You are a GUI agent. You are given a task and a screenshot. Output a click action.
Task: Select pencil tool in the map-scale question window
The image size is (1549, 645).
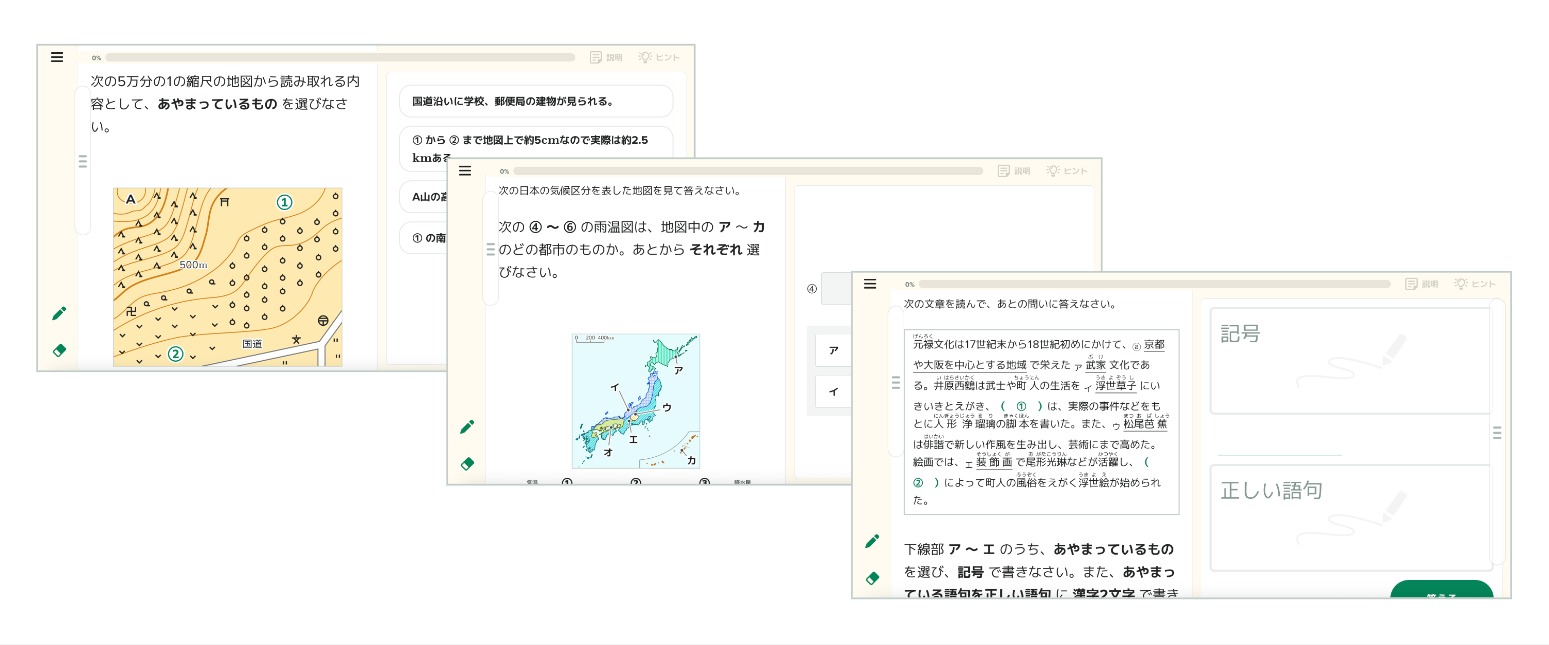click(x=58, y=313)
